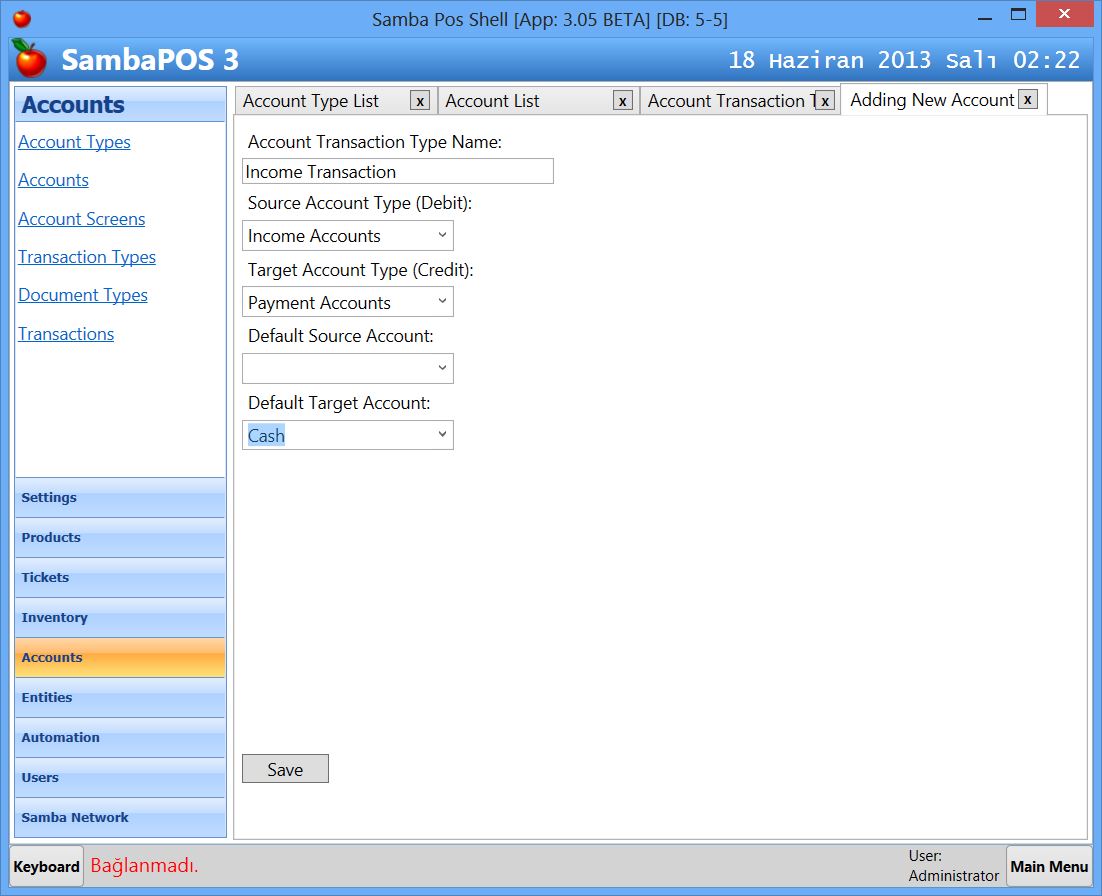Image resolution: width=1102 pixels, height=896 pixels.
Task: Switch to the Account List tab
Action: (492, 100)
